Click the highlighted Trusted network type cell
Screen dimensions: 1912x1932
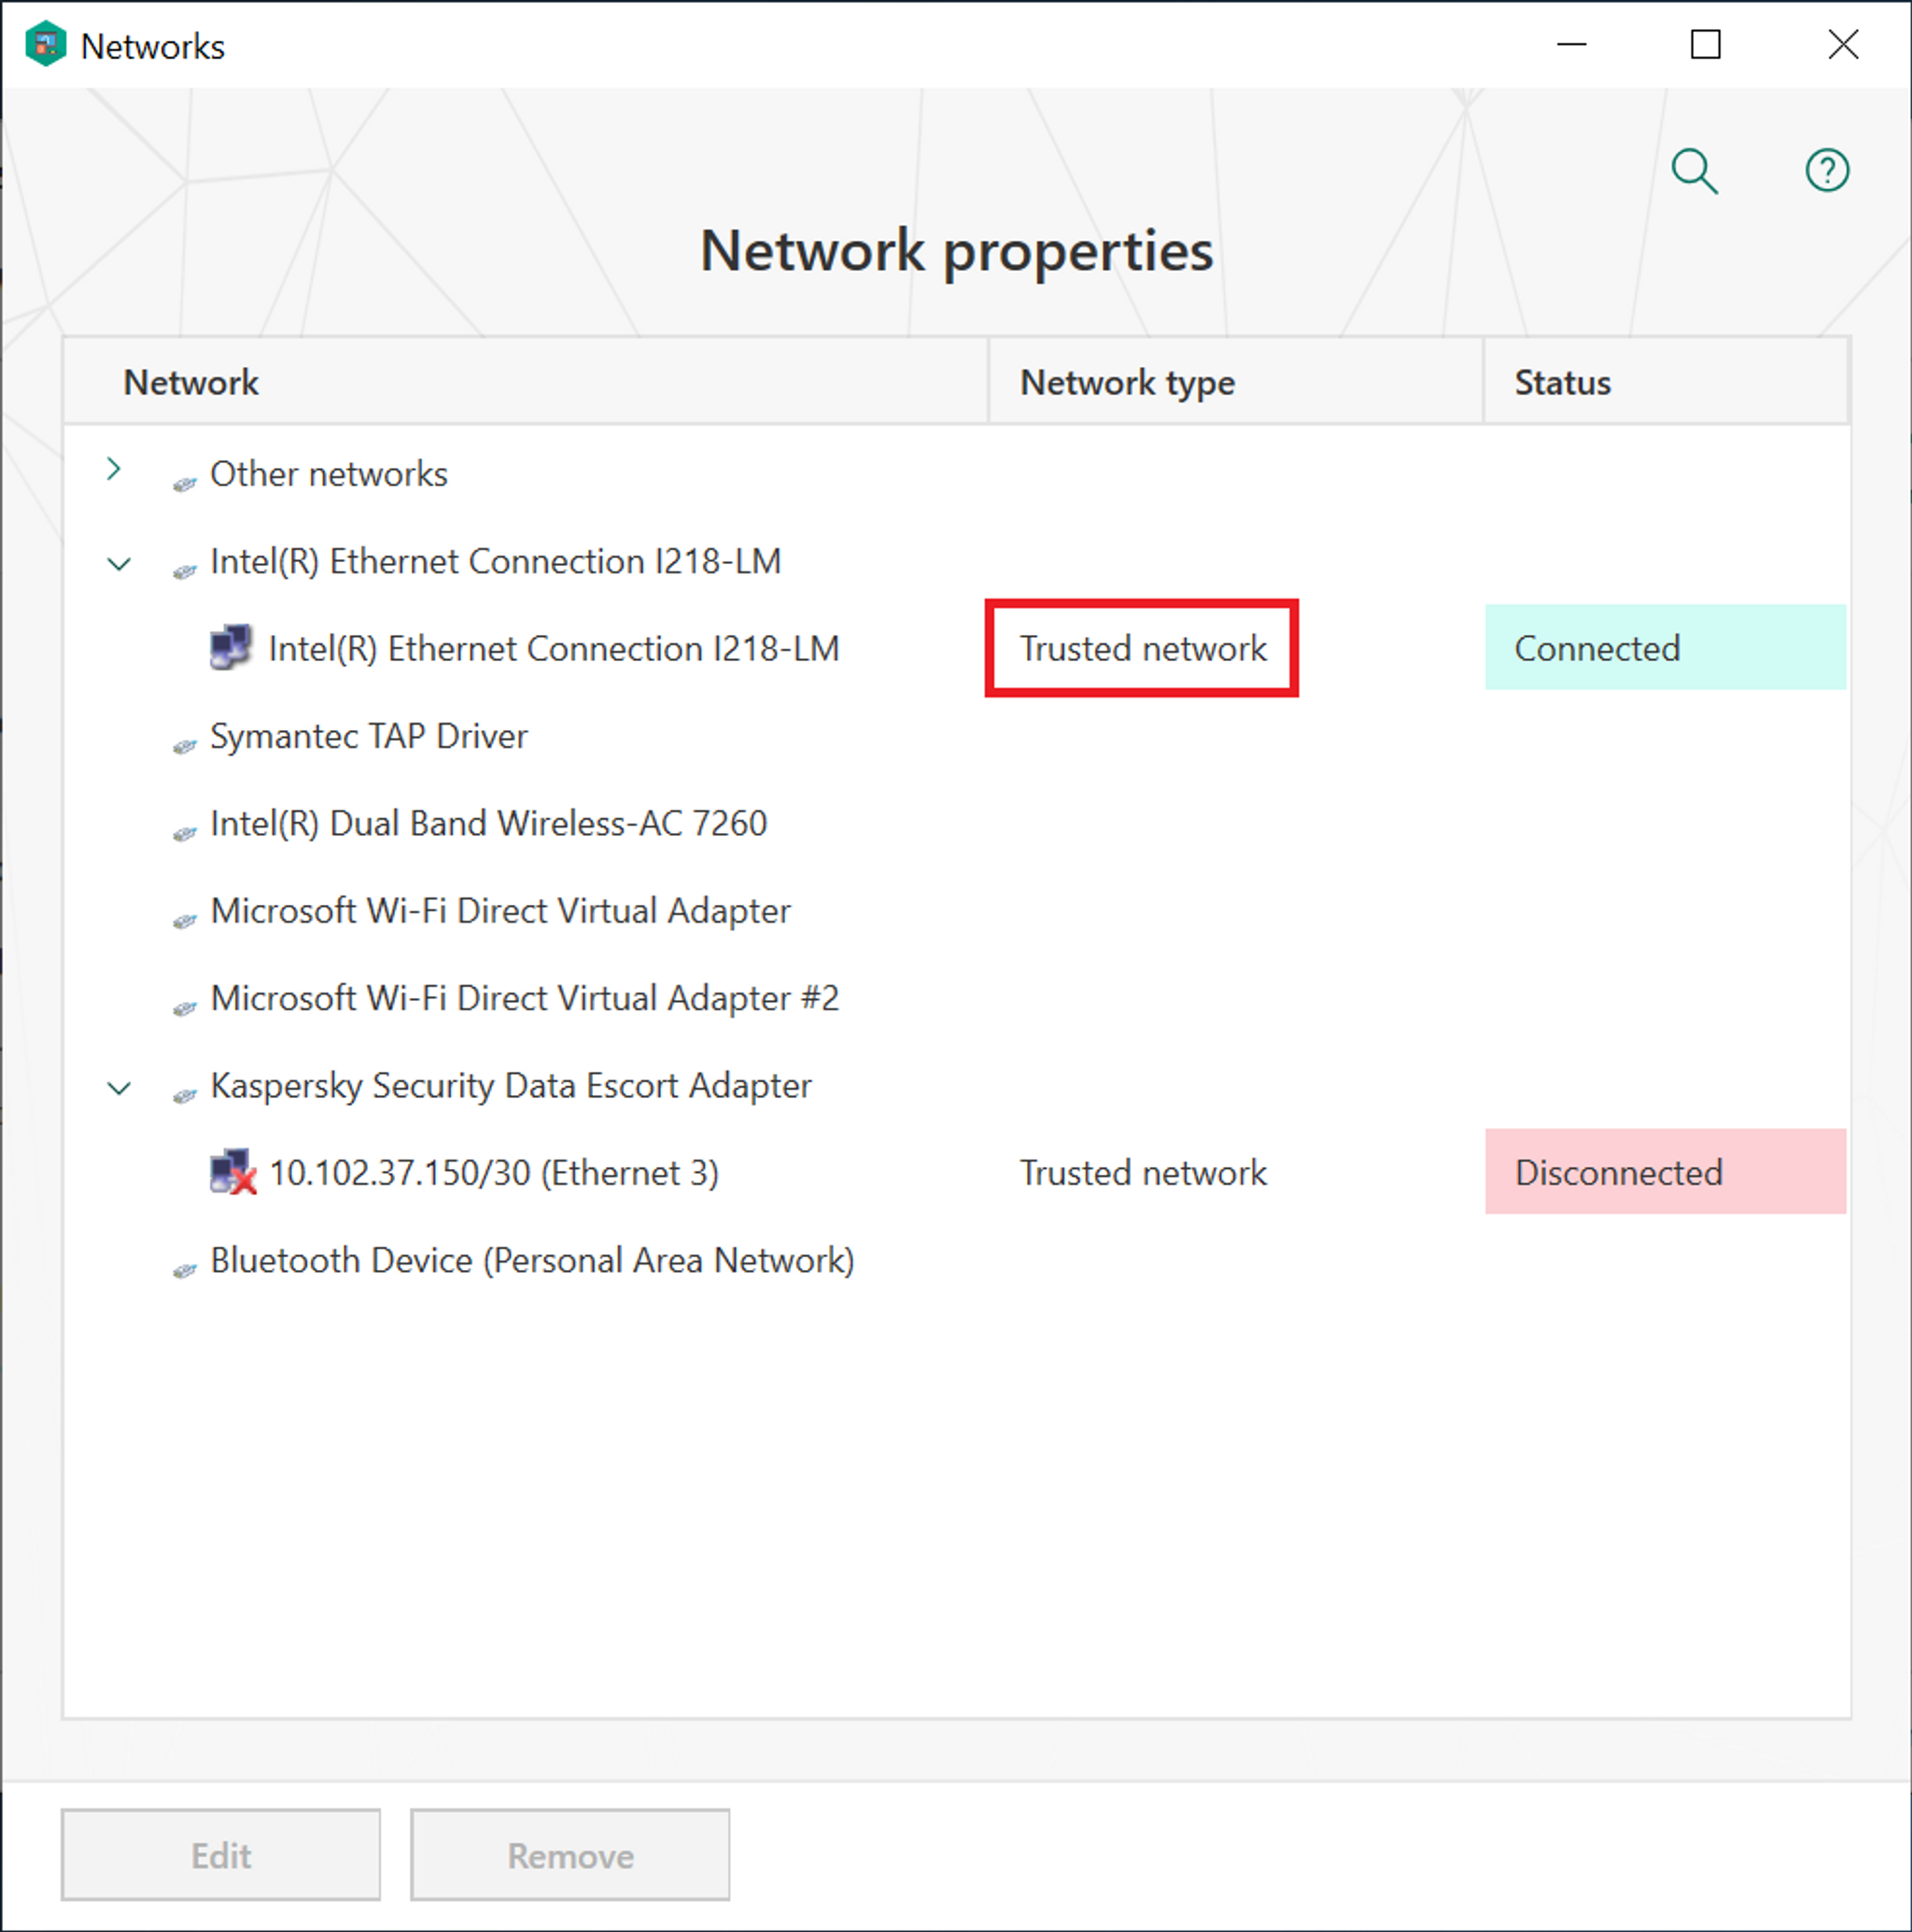pos(1142,649)
